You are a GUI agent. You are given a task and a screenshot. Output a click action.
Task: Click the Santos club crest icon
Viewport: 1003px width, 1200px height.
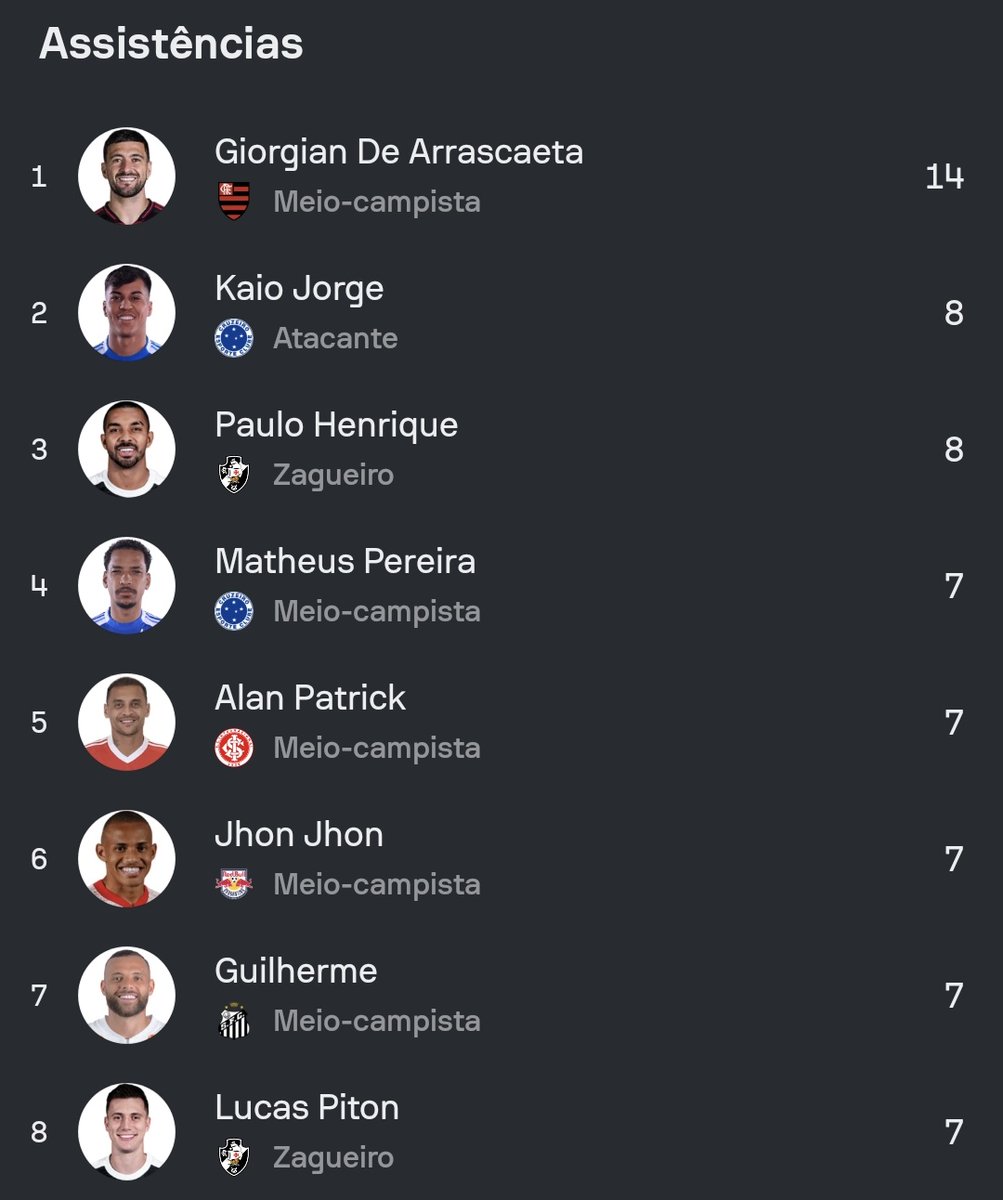pyautogui.click(x=234, y=1021)
